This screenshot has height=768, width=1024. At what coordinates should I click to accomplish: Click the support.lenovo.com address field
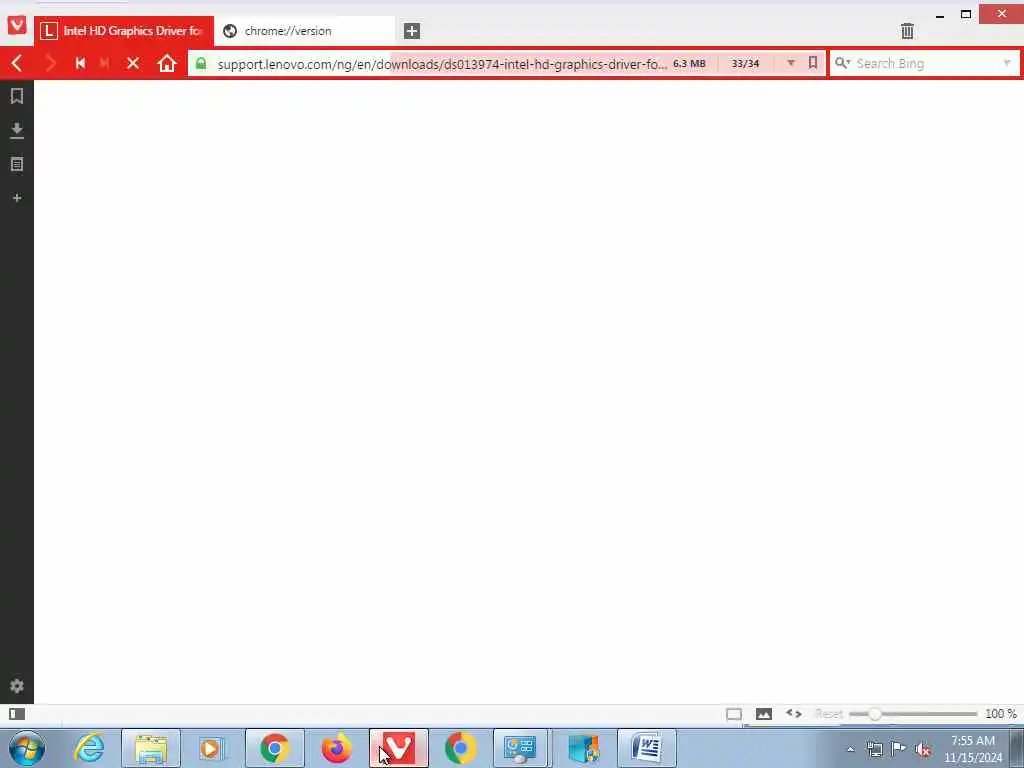pos(441,64)
